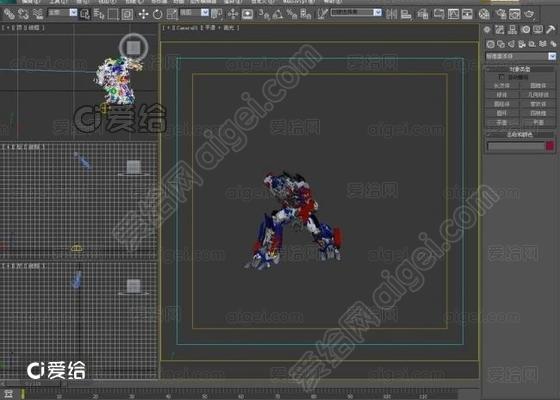
Task: Select Space Warps category in Create panel
Action: [x=543, y=44]
